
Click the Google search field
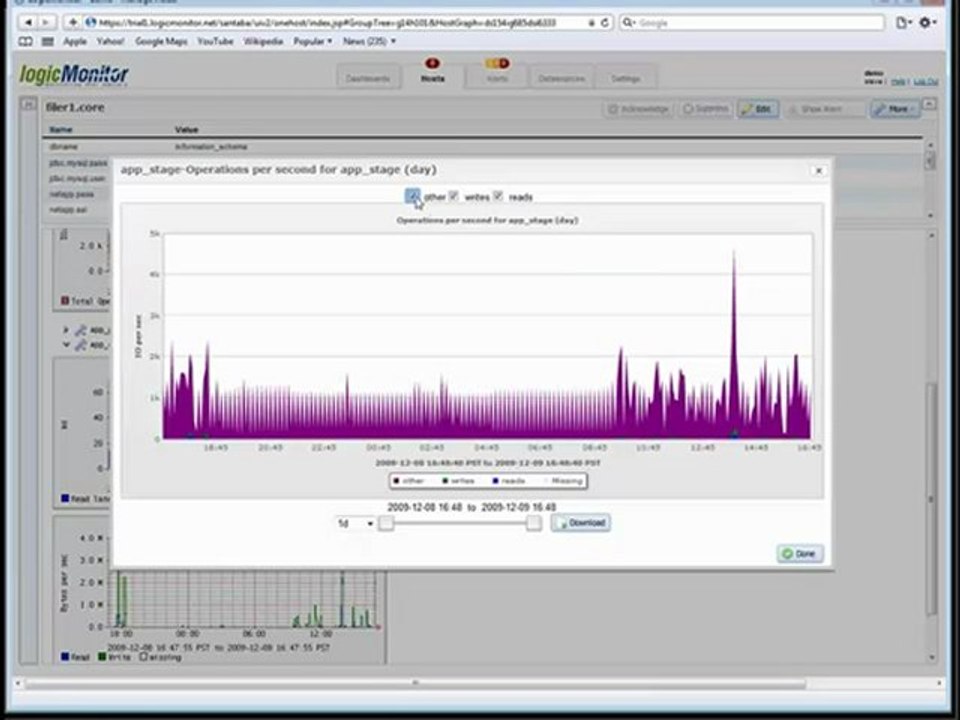[752, 23]
